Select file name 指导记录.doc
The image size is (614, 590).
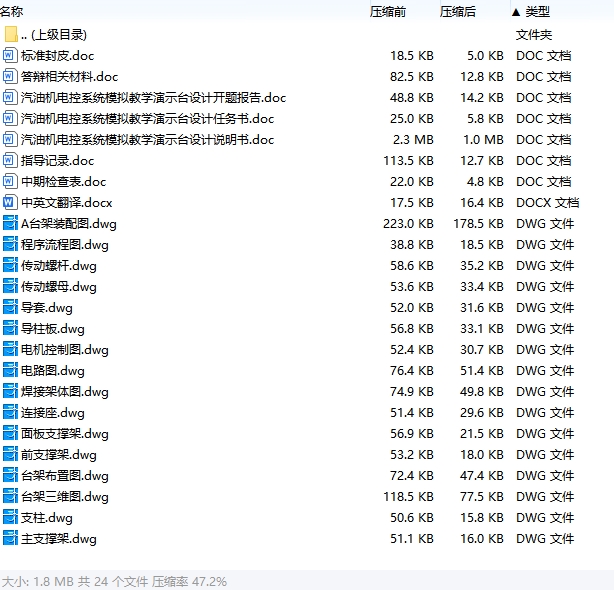click(58, 161)
